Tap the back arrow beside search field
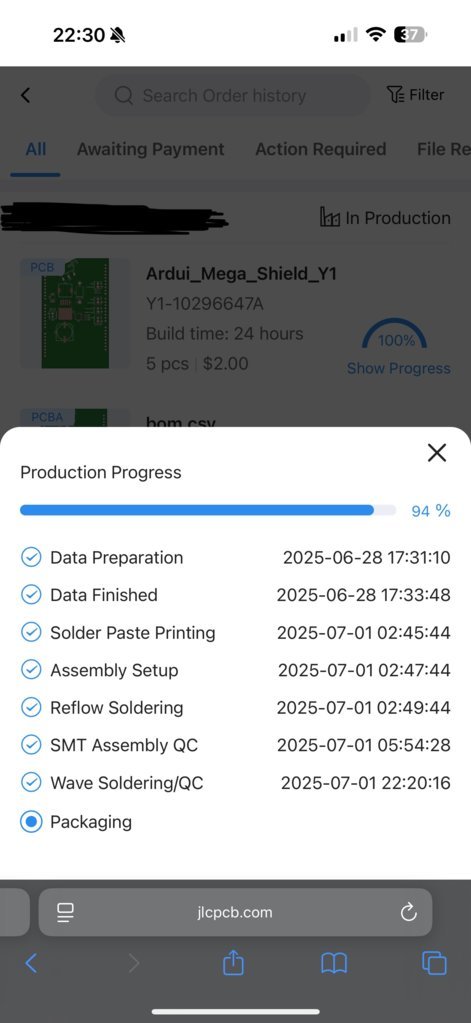The height and width of the screenshot is (1023, 471). [25, 95]
